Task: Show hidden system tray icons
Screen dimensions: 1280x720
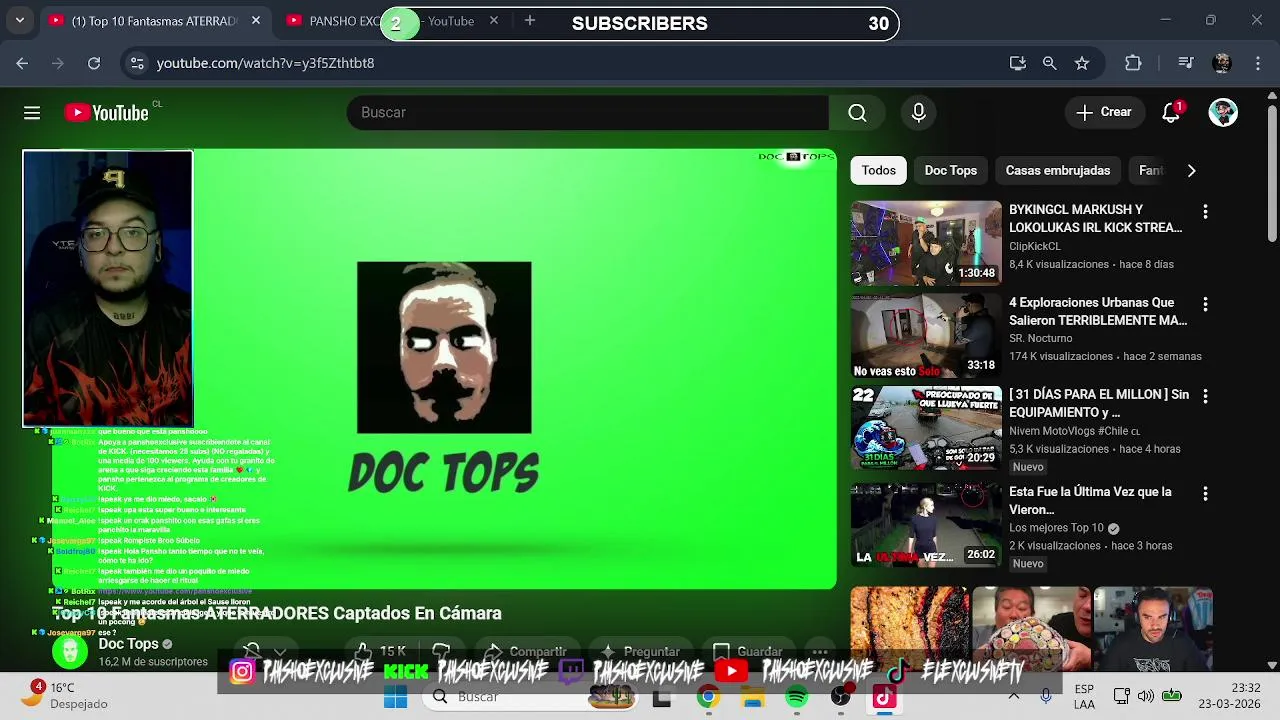Action: click(1014, 696)
